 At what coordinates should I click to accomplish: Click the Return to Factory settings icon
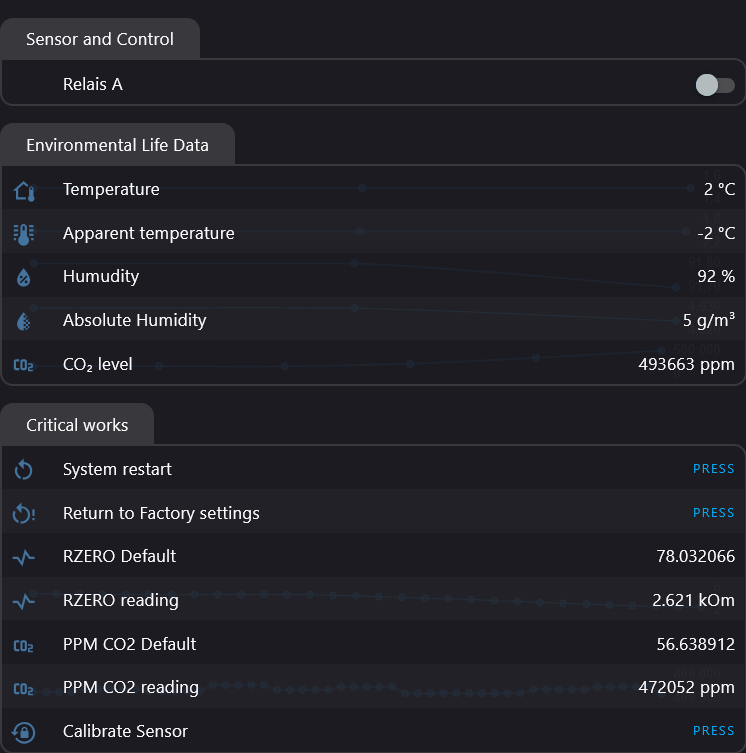pos(24,514)
